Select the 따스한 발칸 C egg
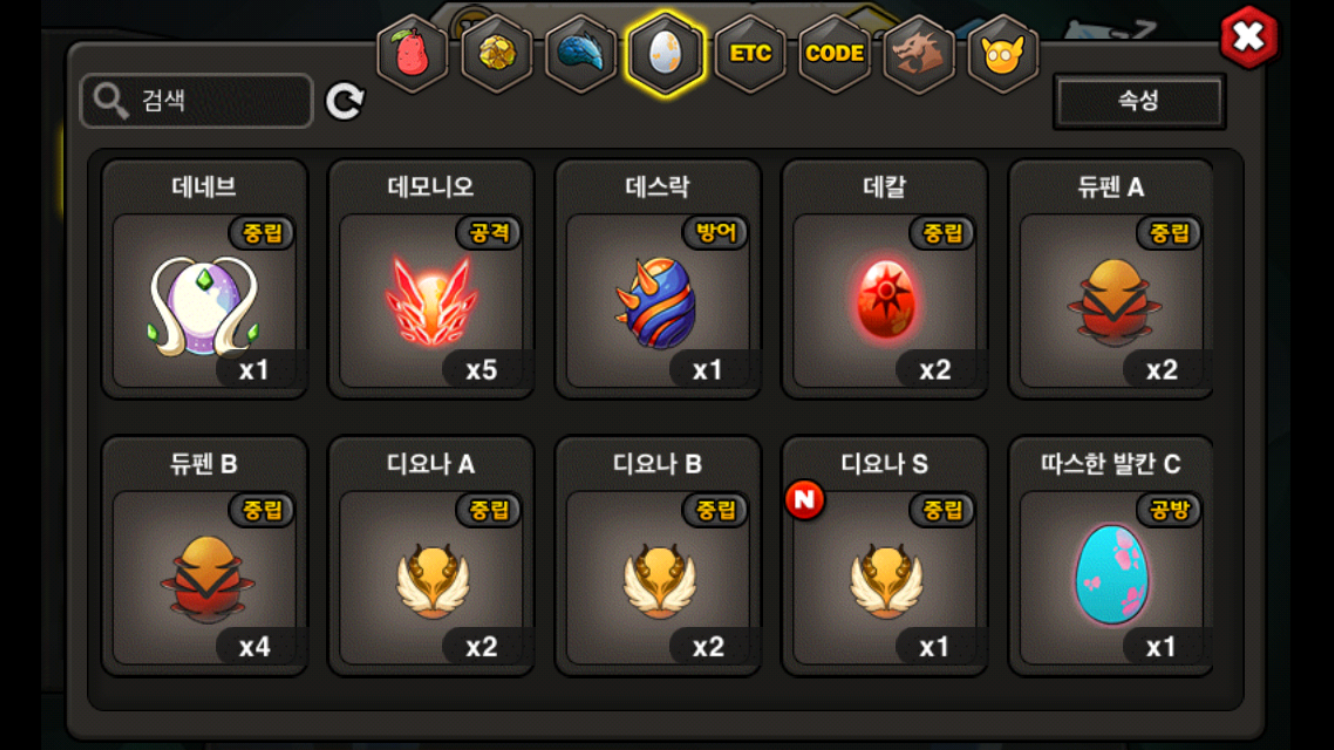The height and width of the screenshot is (750, 1334). point(1111,556)
